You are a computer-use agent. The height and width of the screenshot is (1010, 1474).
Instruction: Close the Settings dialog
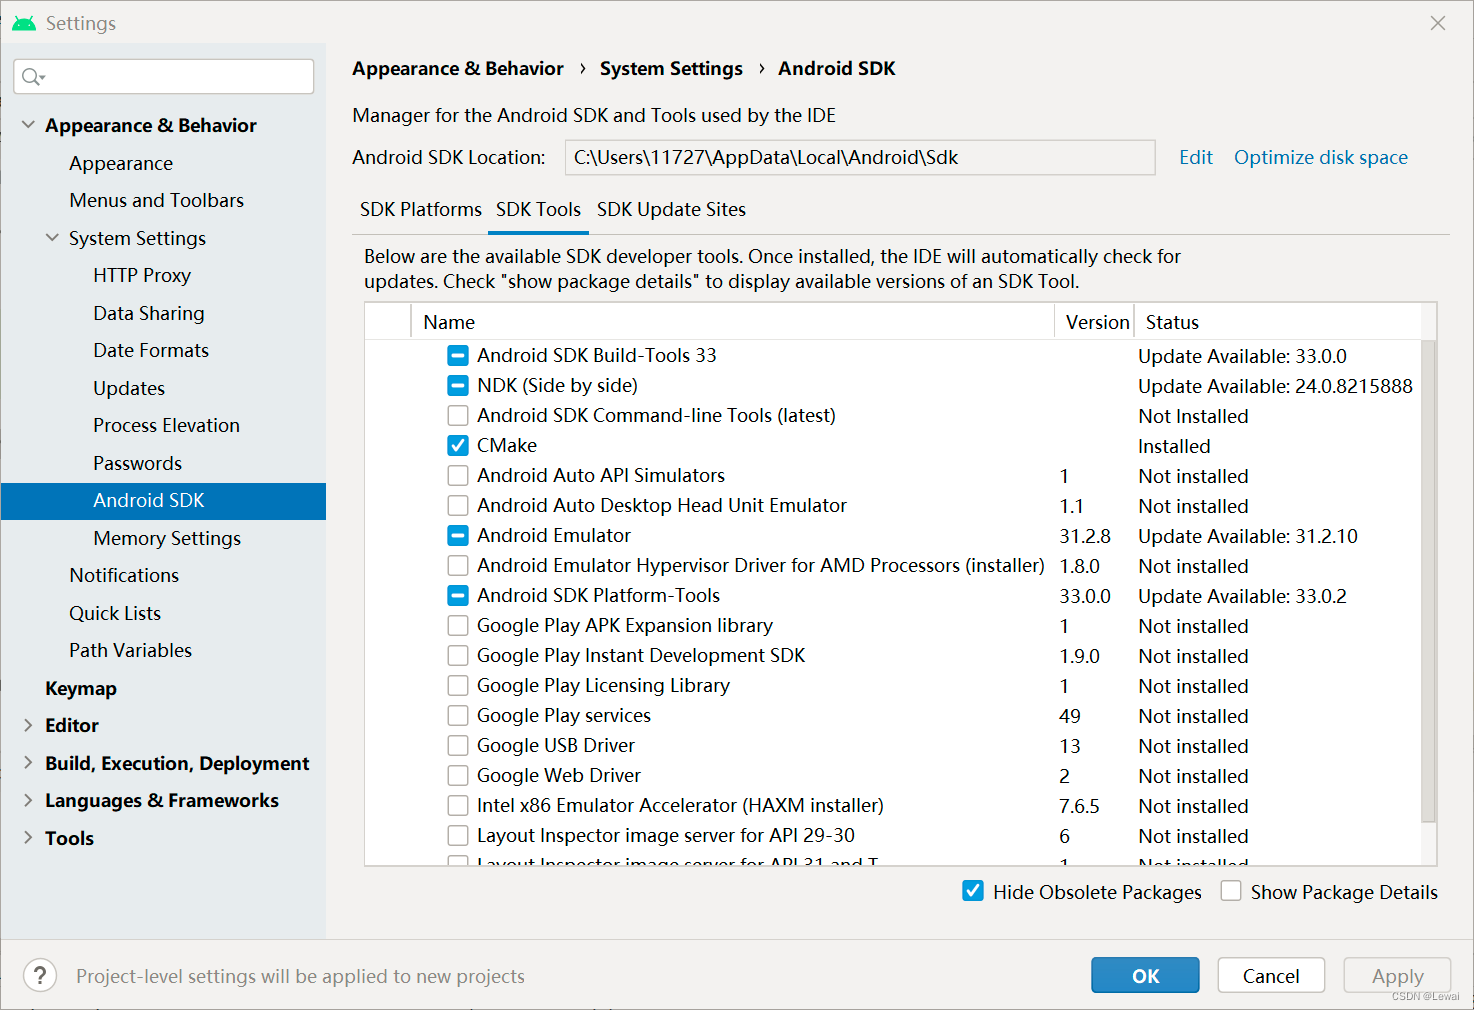tap(1438, 23)
